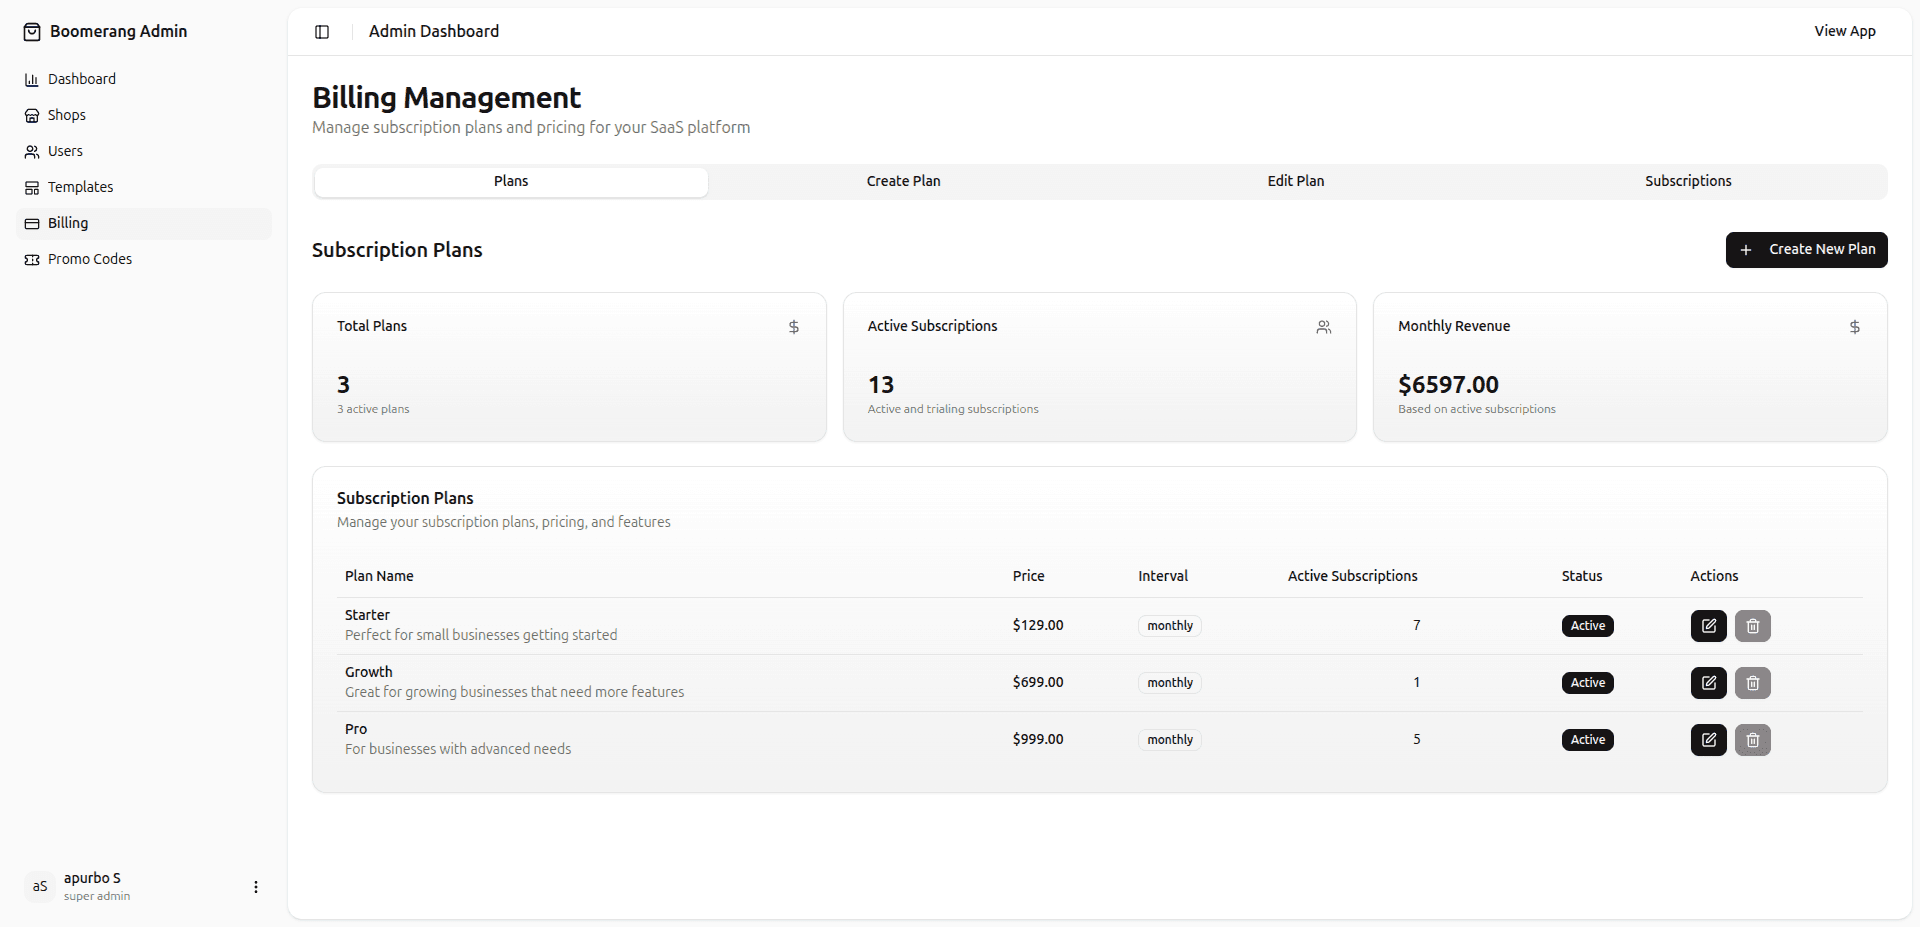Click 'Perfect for small businesses getting started' description
Screen dimensions: 1920x927
(481, 636)
